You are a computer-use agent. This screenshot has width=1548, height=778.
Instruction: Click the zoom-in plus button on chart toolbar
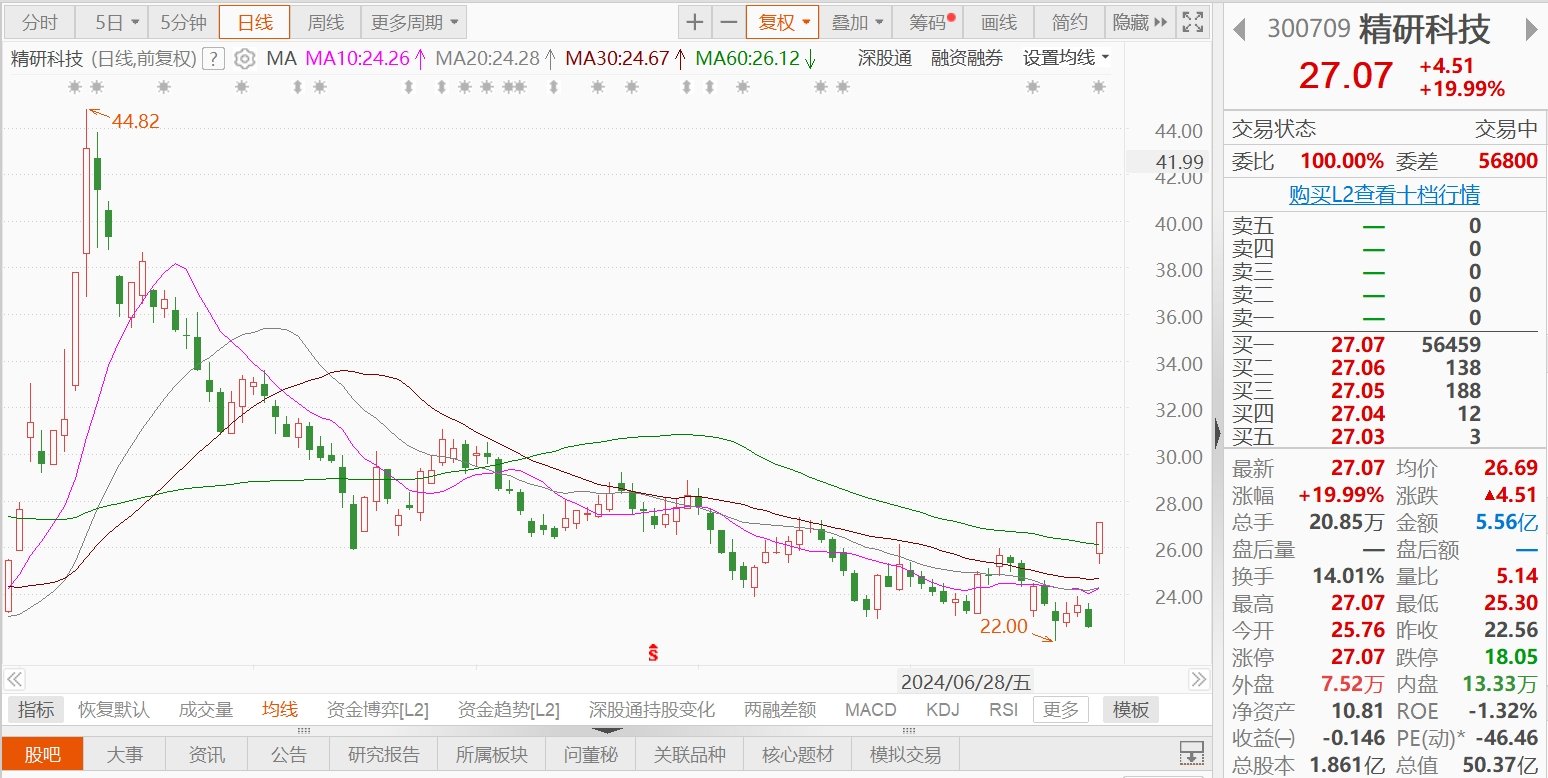(x=694, y=22)
